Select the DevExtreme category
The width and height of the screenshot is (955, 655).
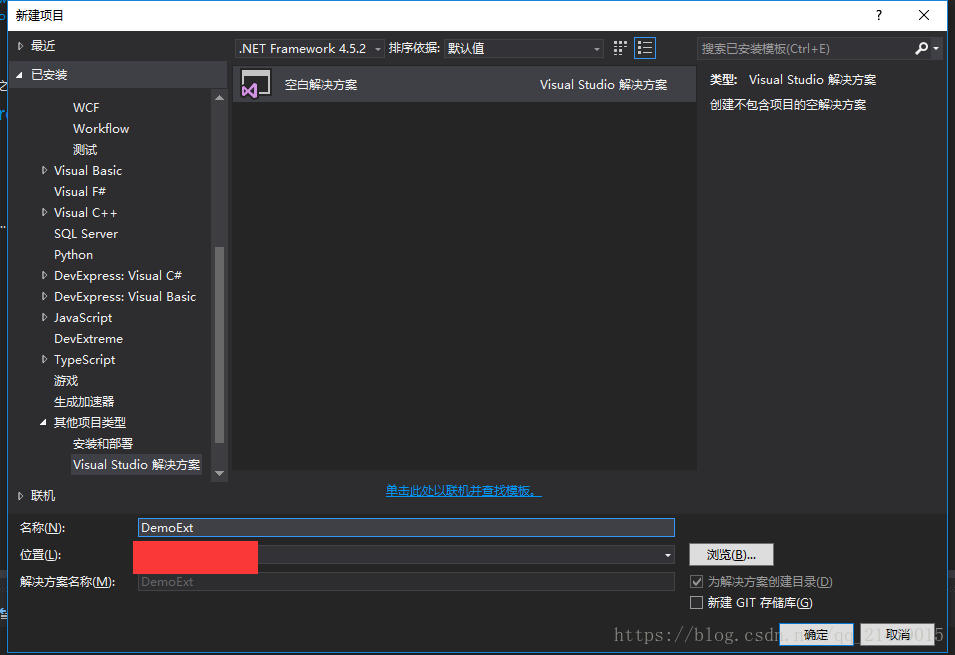tap(89, 338)
